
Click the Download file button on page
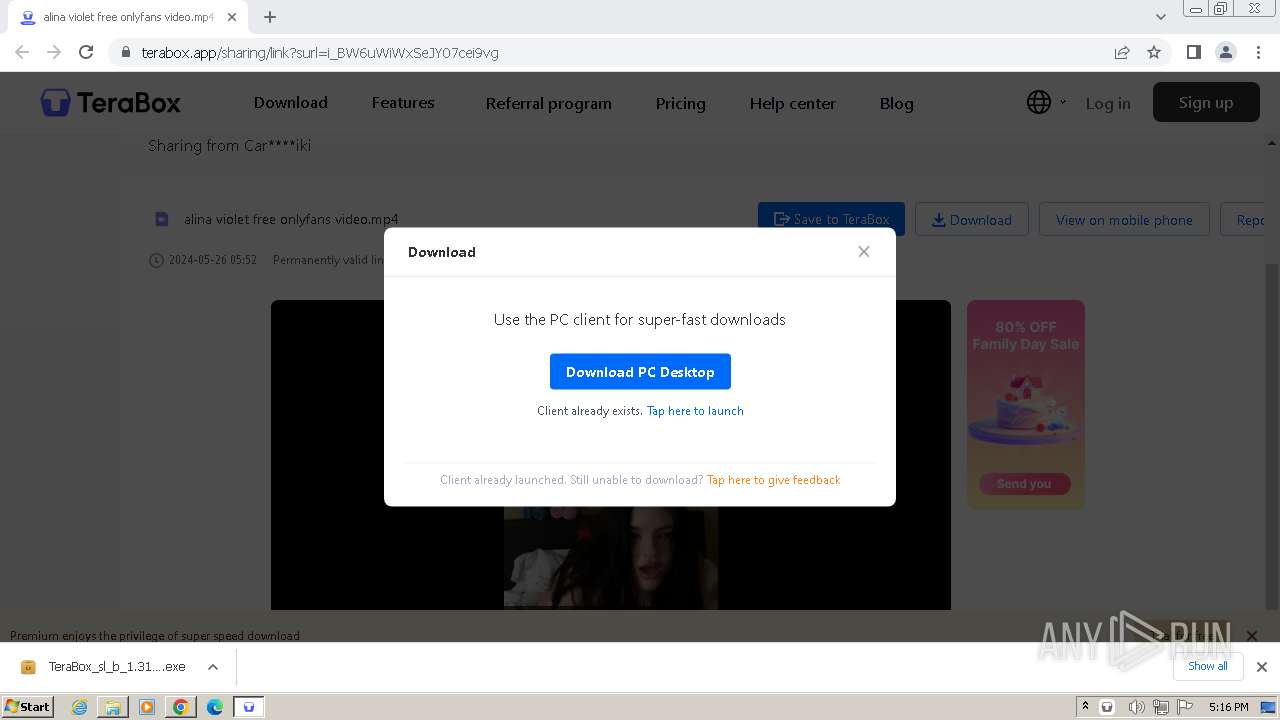pyautogui.click(x=972, y=219)
